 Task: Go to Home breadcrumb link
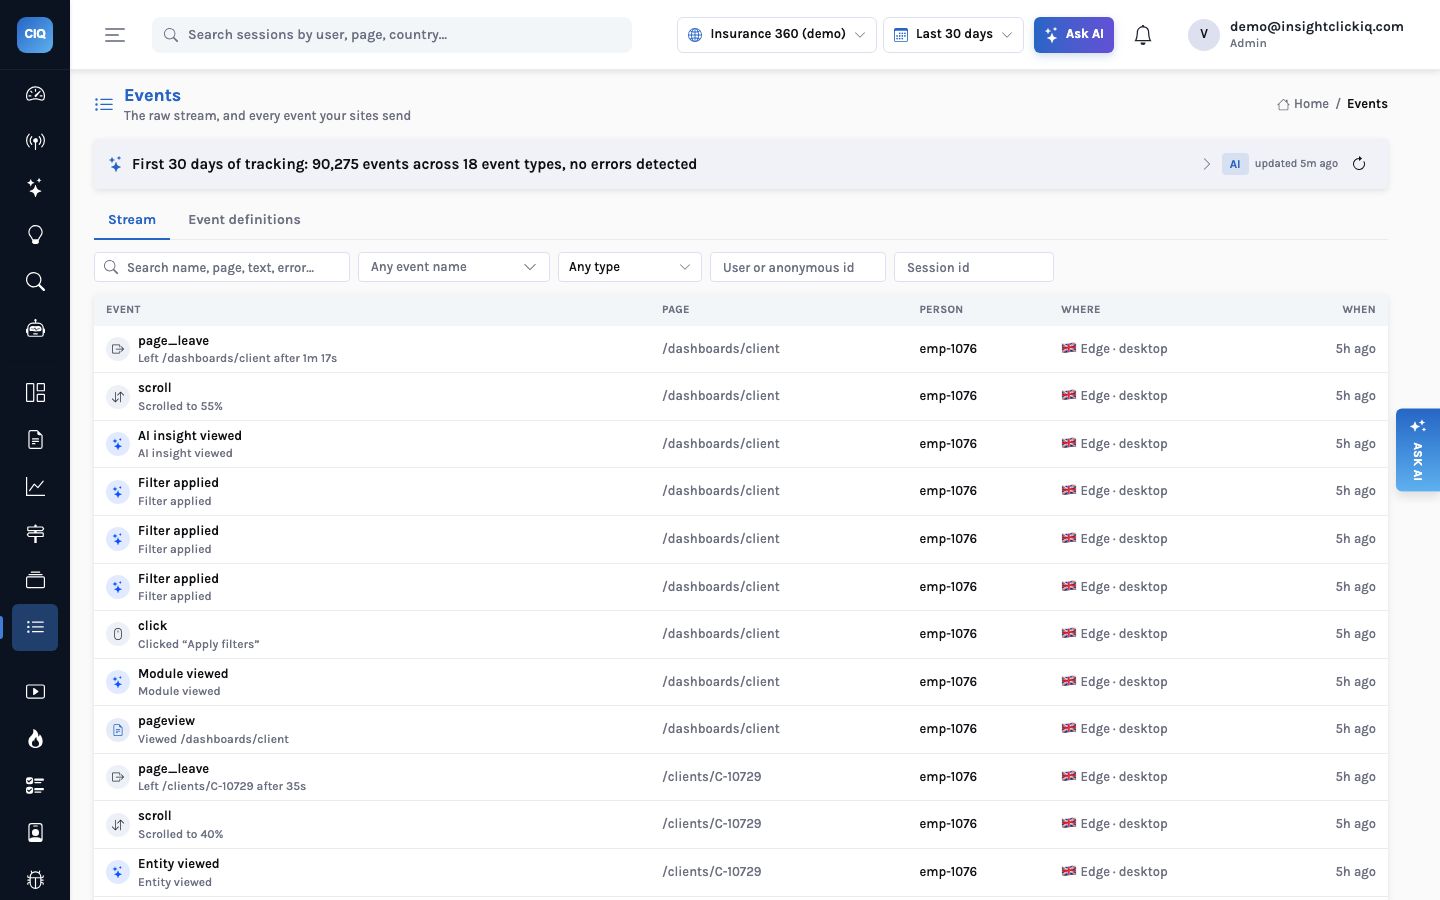coord(1303,104)
